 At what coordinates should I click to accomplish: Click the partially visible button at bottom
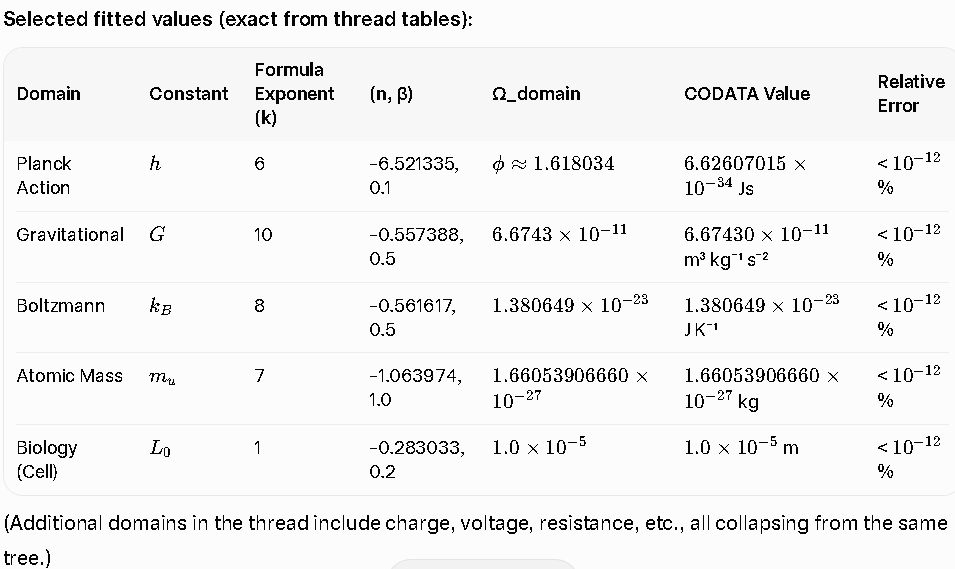pyautogui.click(x=482, y=564)
